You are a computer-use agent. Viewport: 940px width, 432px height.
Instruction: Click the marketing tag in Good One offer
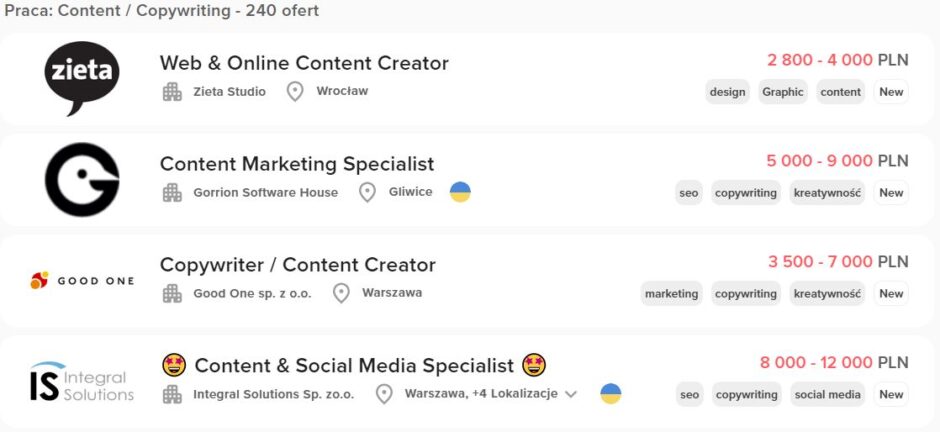671,294
